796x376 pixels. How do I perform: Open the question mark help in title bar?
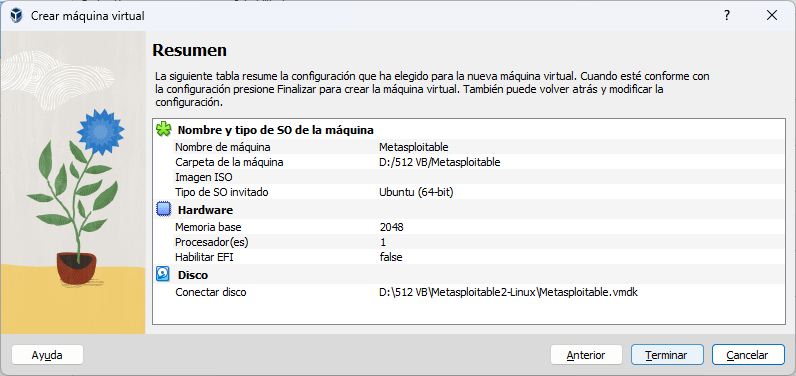727,16
